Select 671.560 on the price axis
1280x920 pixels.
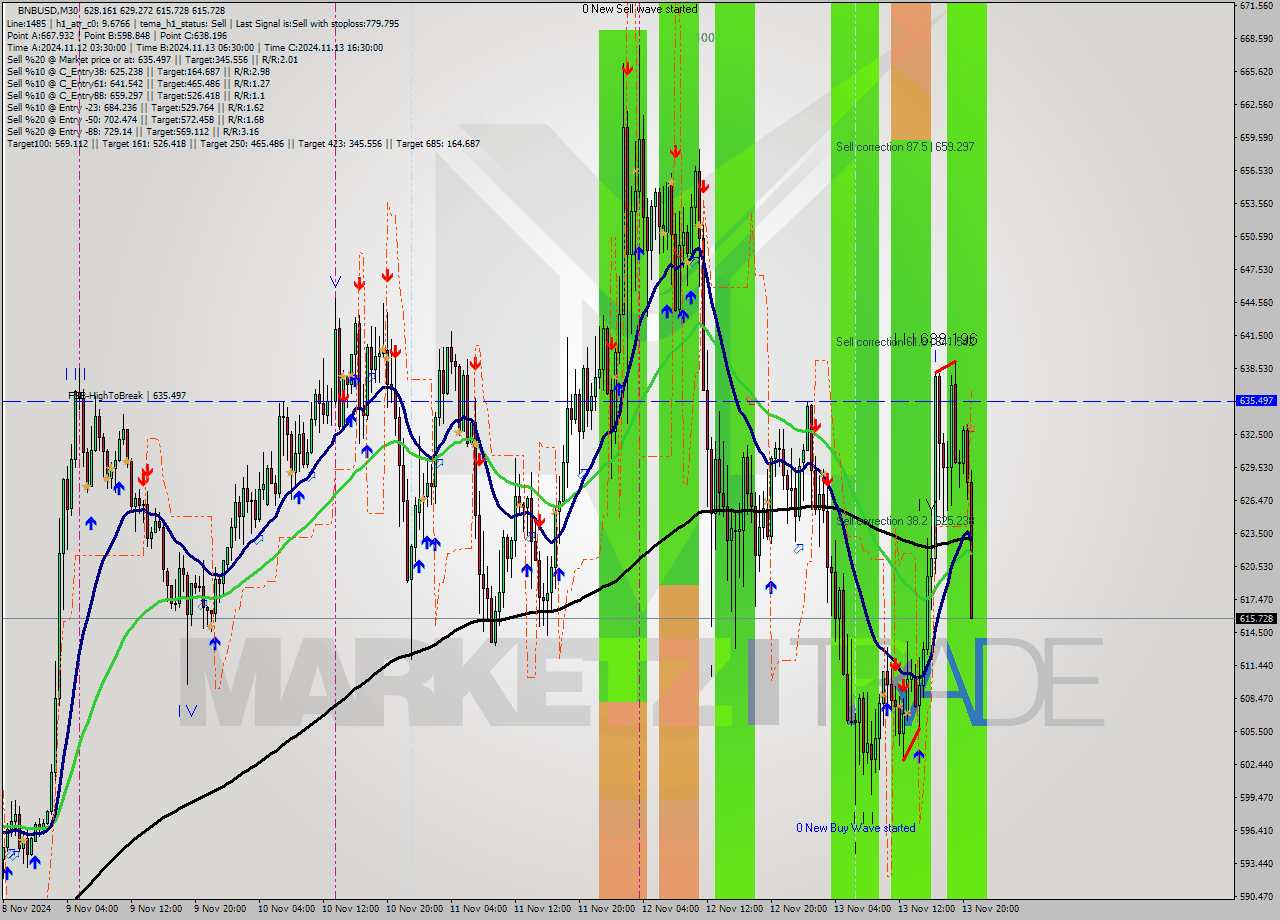(x=1256, y=6)
